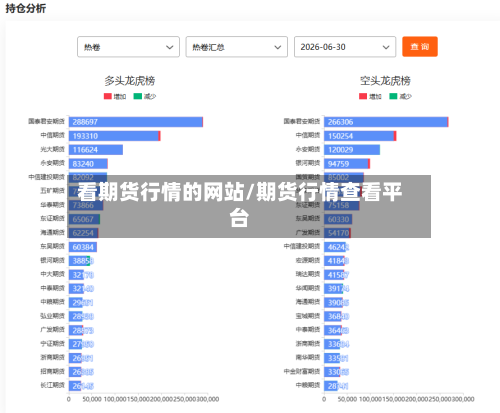500x413 pixels.
Task: Click the 持仓分析 heading
Action: (x=26, y=8)
